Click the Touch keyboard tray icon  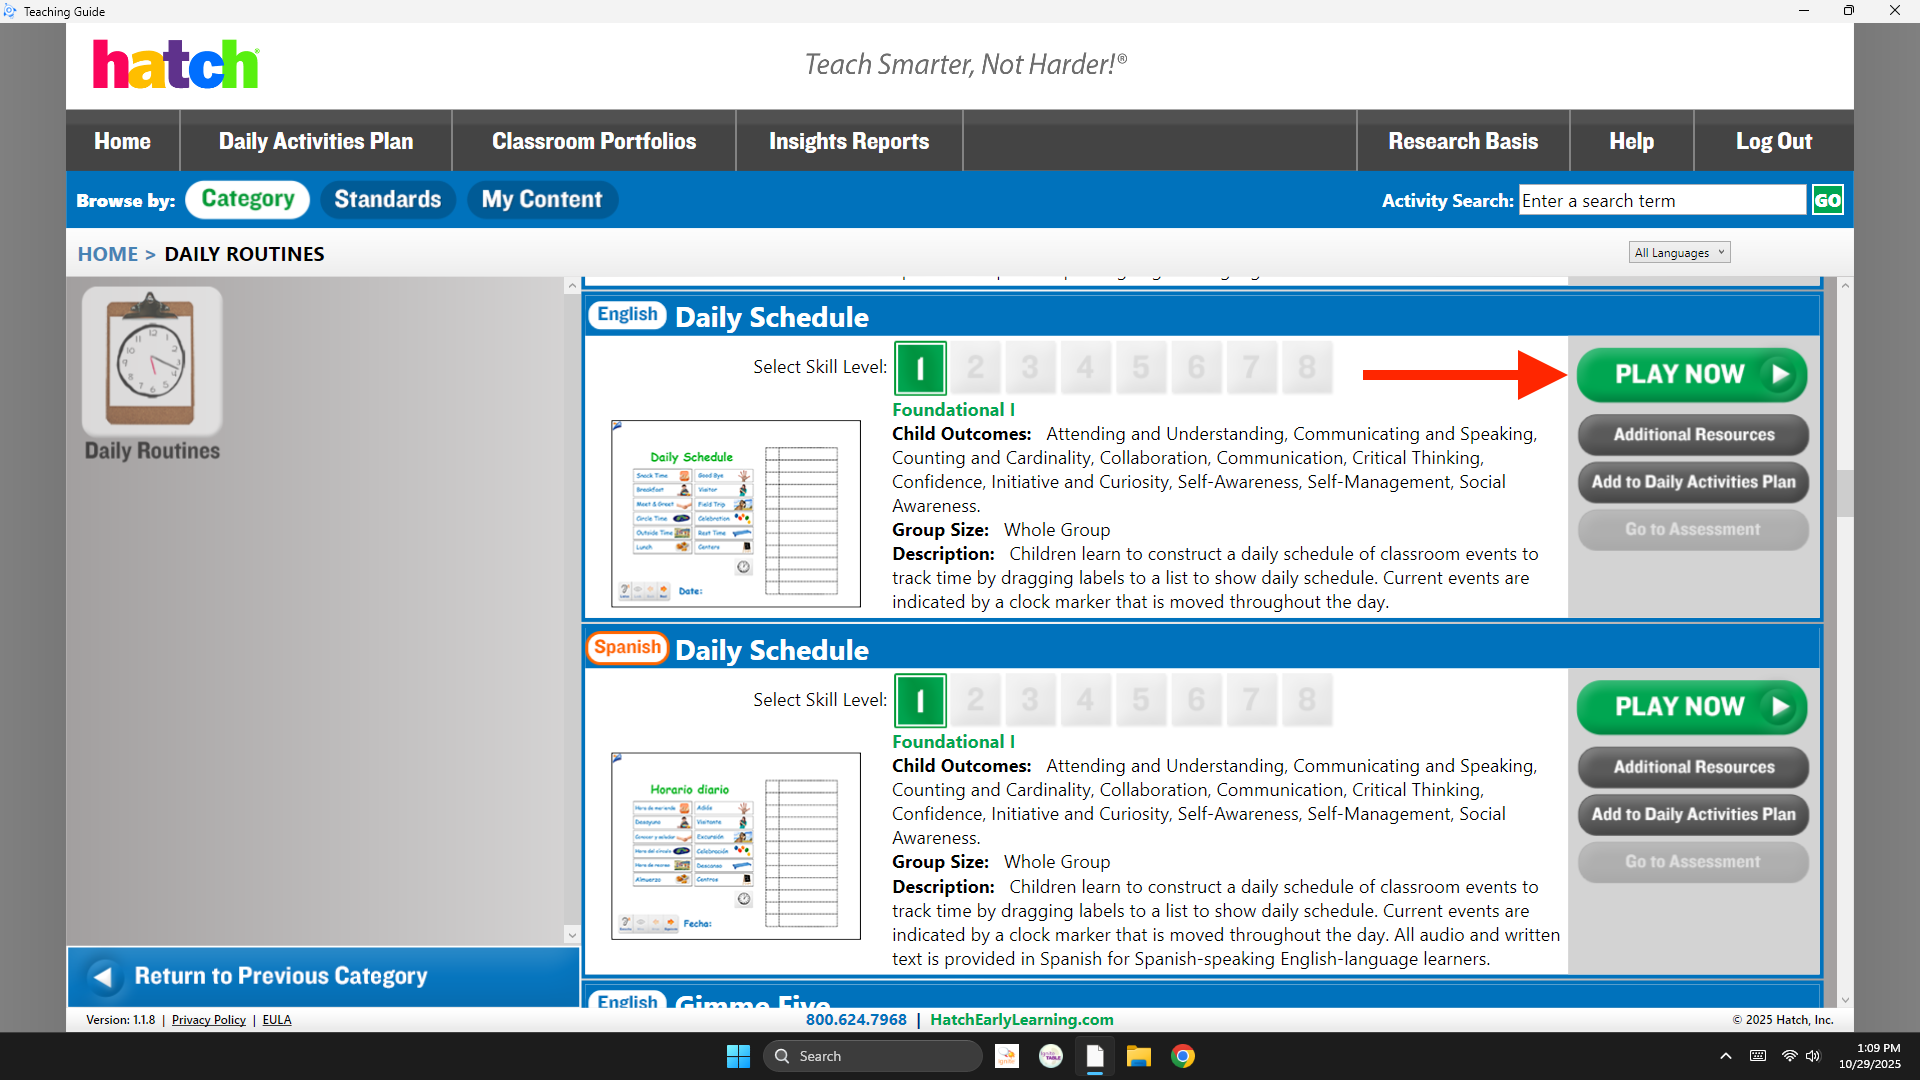pos(1758,1056)
